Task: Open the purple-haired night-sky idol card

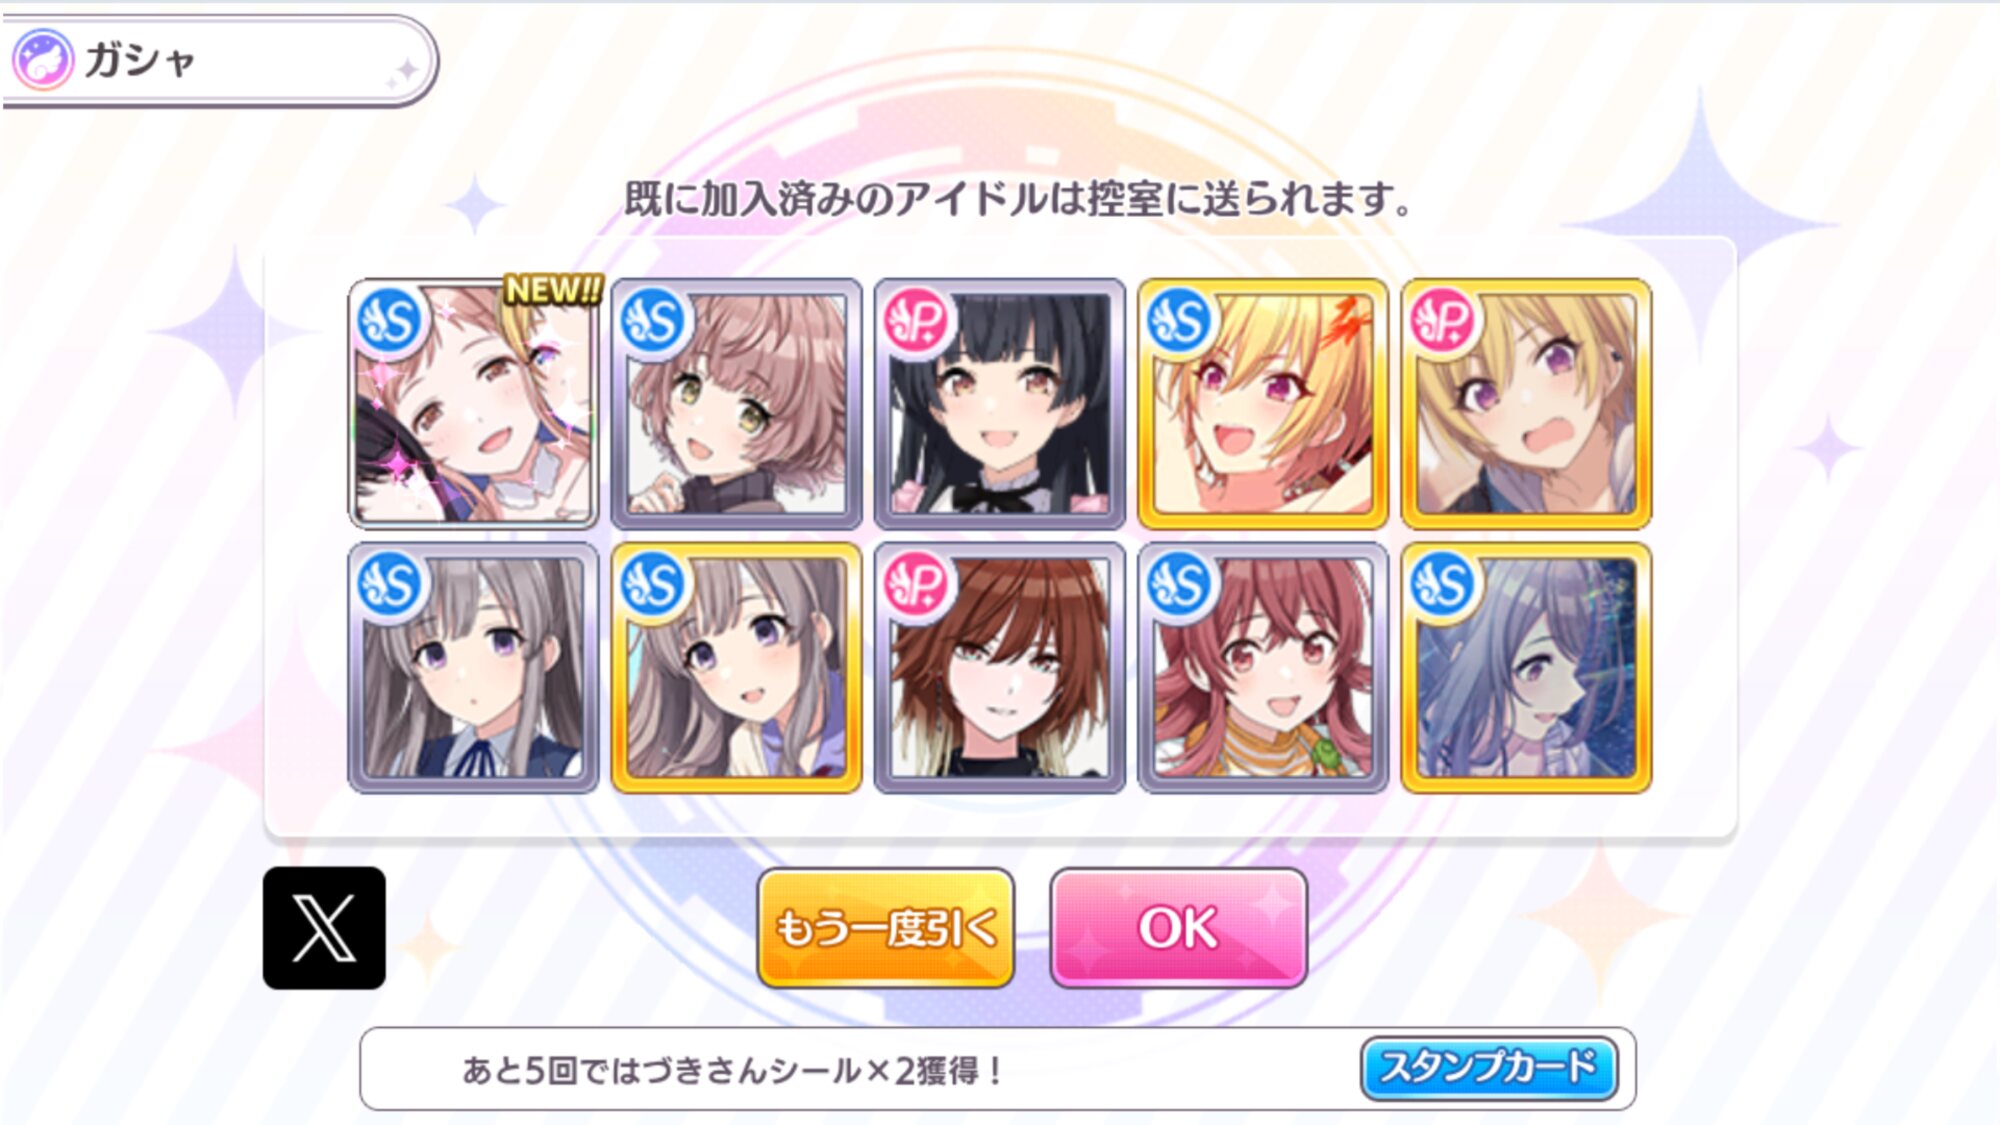Action: click(1526, 668)
